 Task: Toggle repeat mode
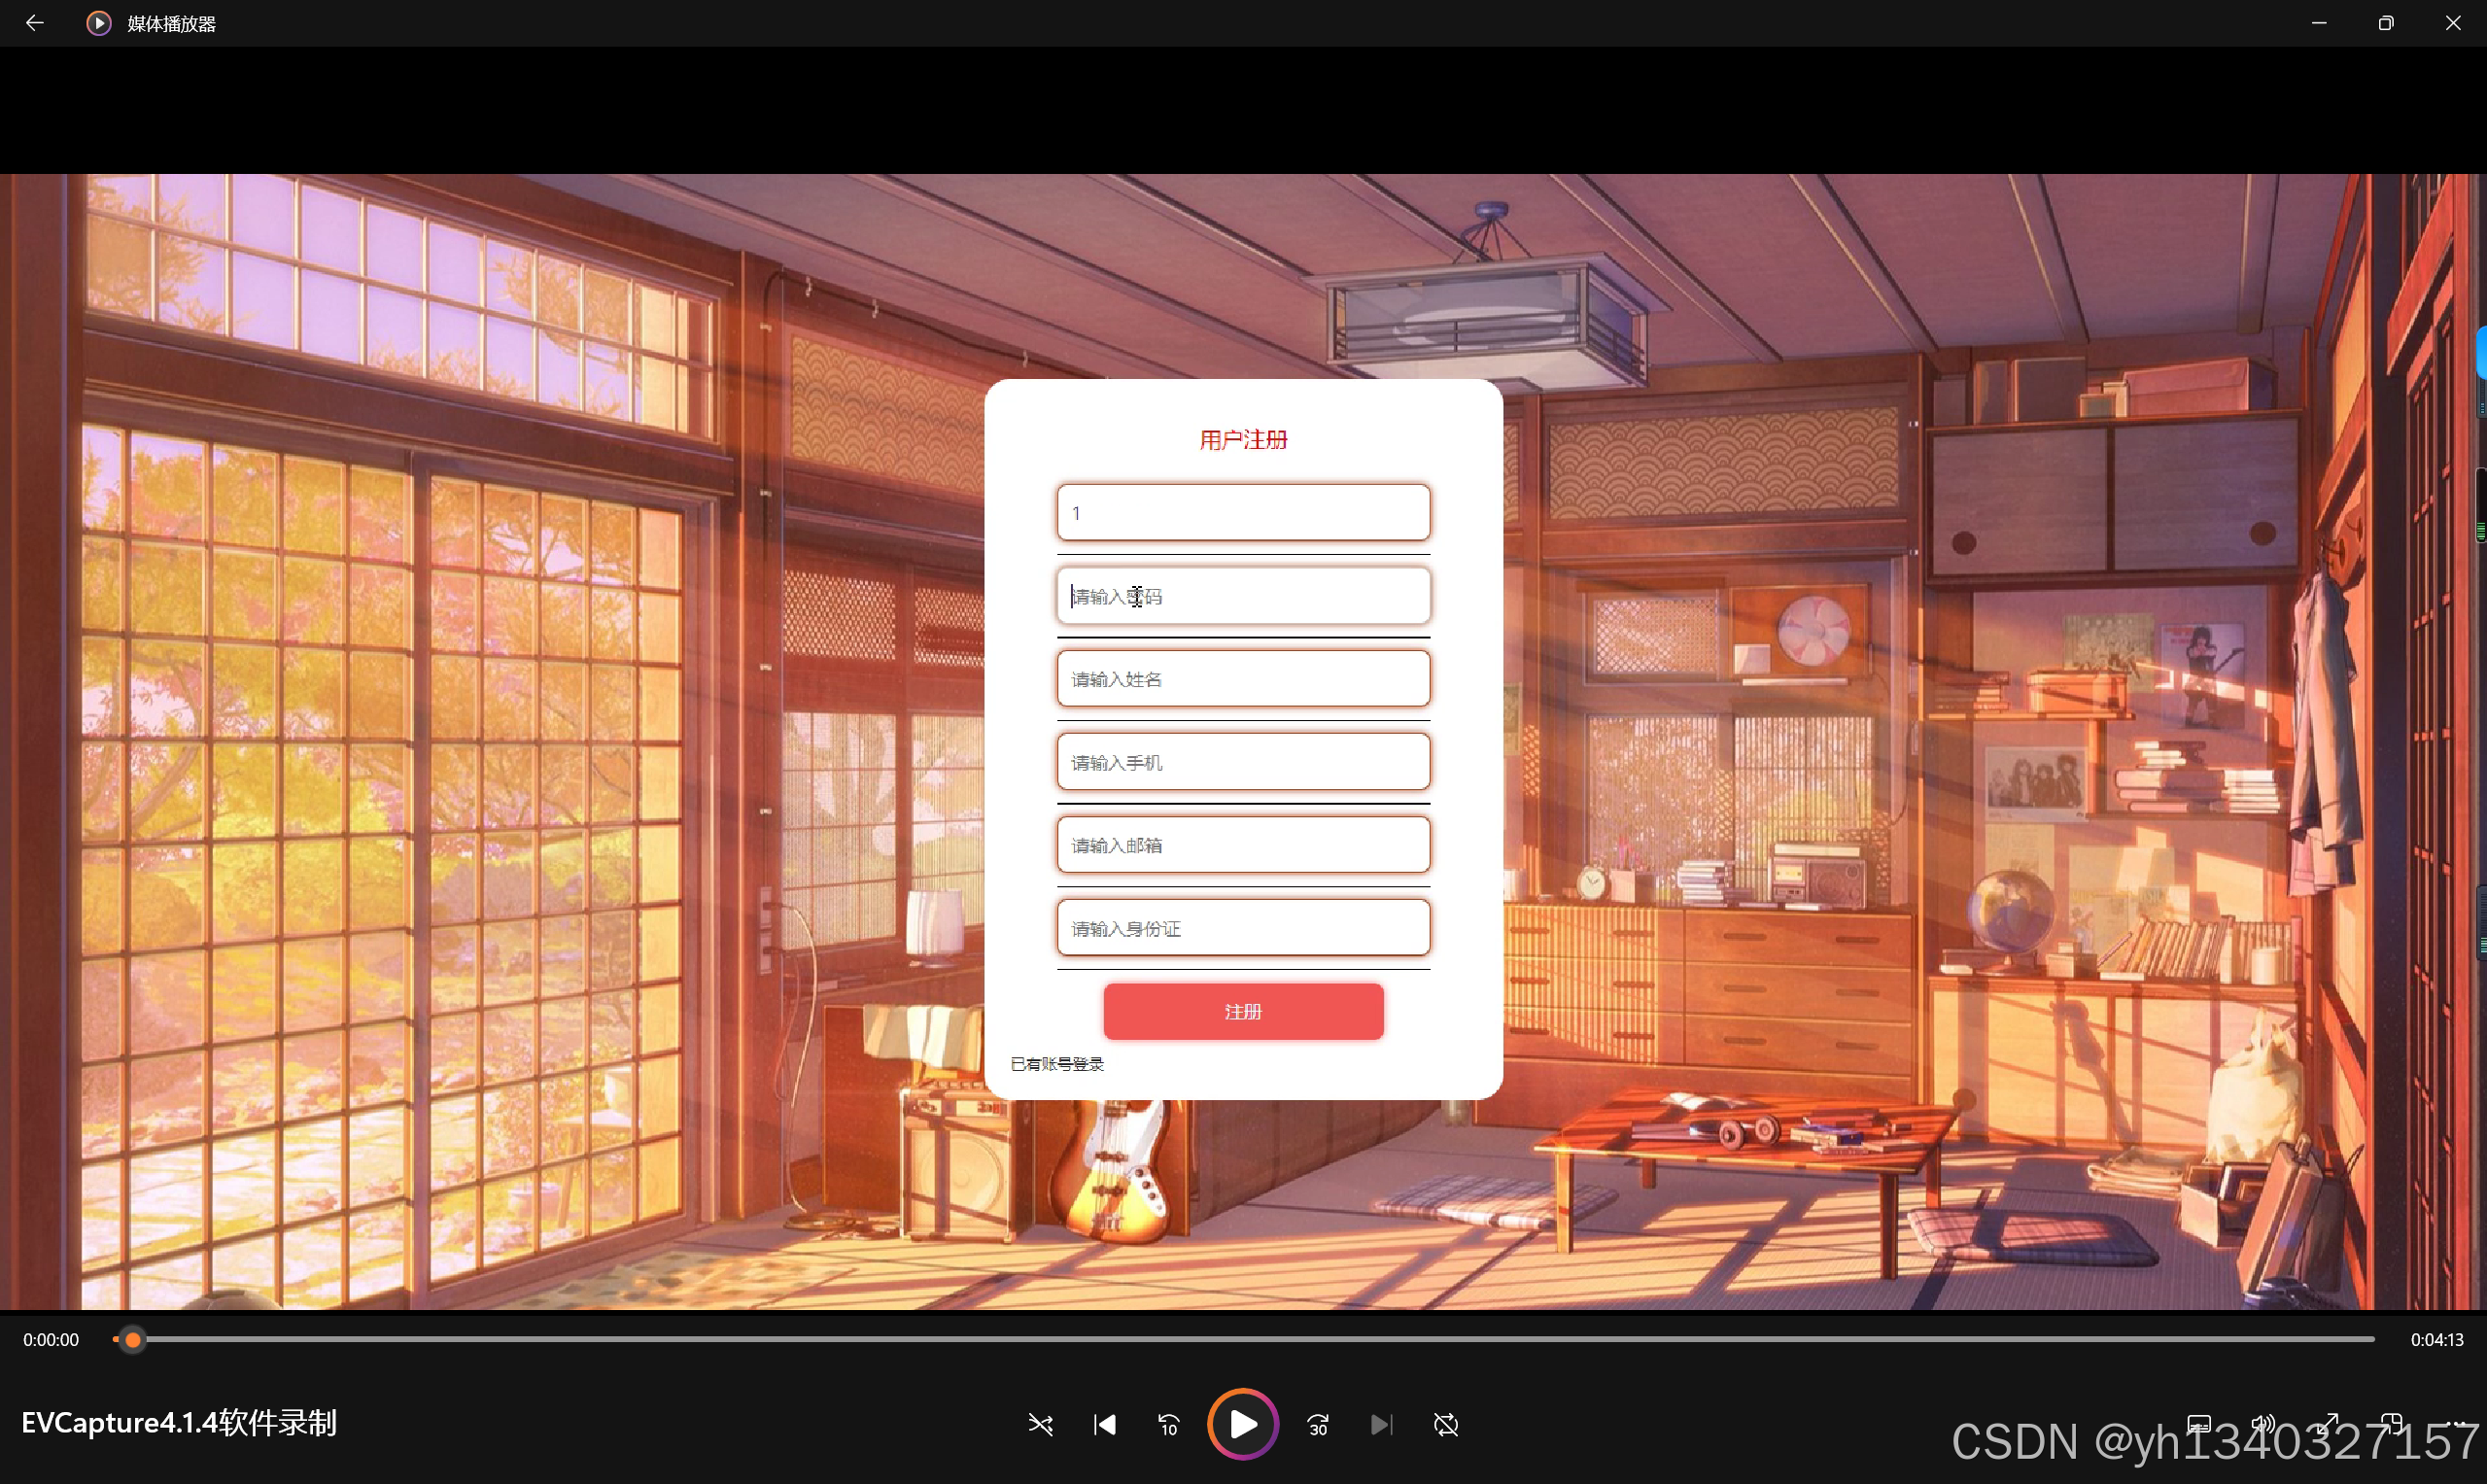tap(1446, 1424)
